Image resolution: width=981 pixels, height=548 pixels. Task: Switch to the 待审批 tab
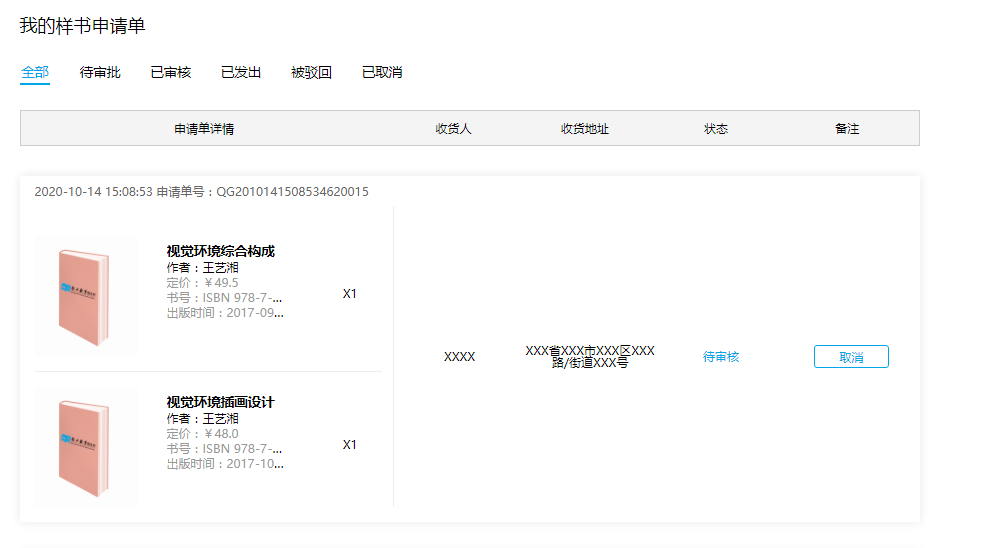(x=100, y=72)
